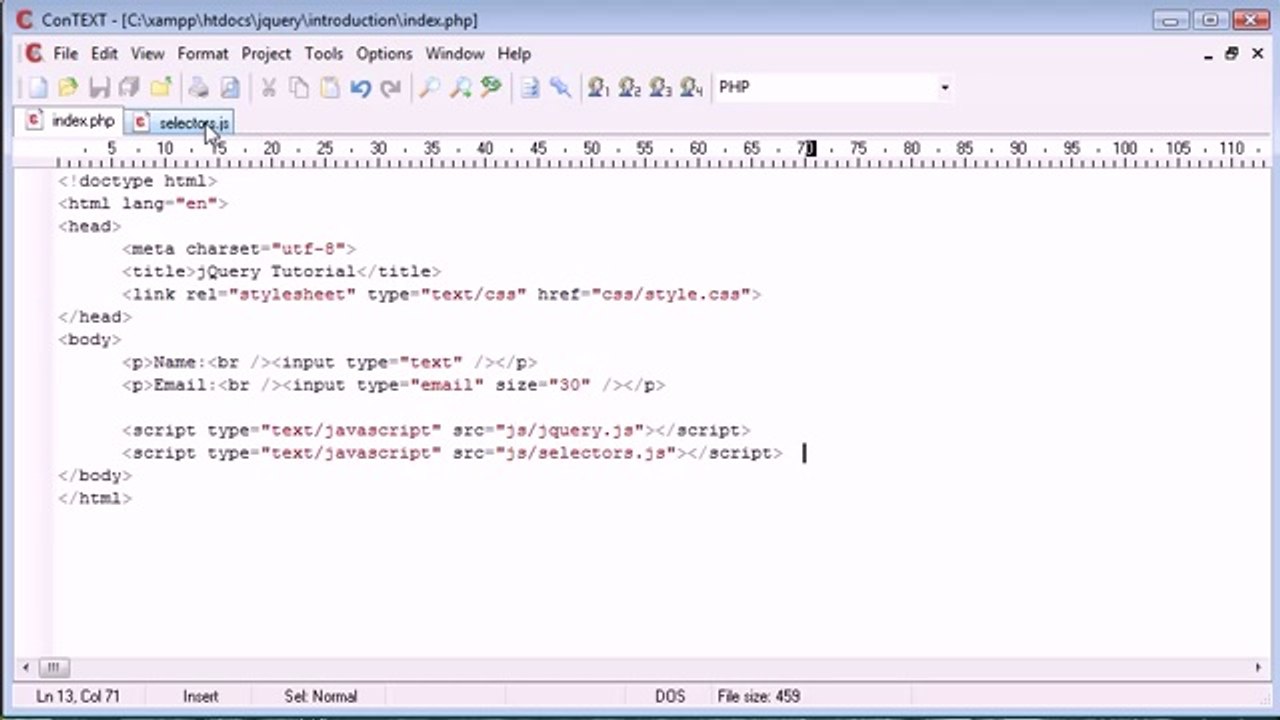Click the closing '</html>' tag line

pos(95,498)
